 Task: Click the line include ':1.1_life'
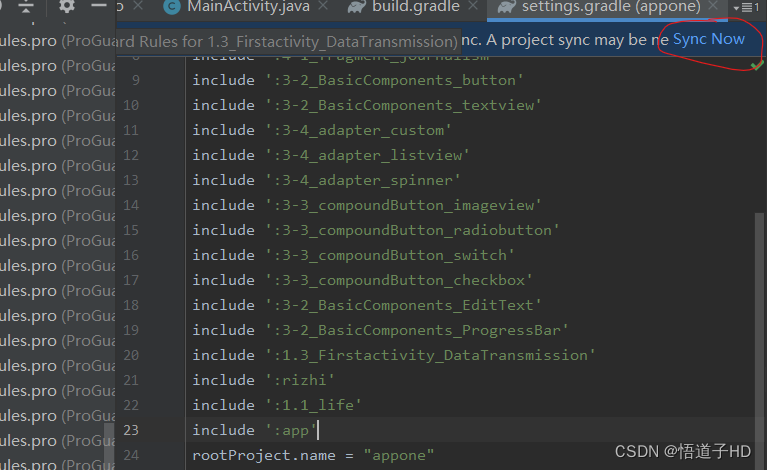pos(277,405)
